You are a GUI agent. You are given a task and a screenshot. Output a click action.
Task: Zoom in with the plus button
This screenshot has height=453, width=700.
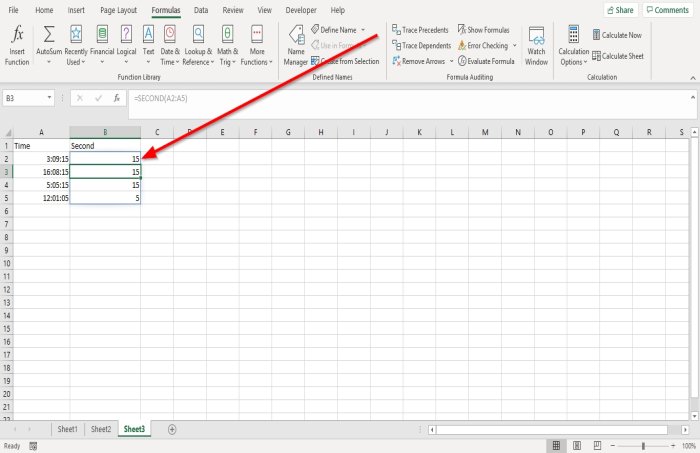click(673, 445)
